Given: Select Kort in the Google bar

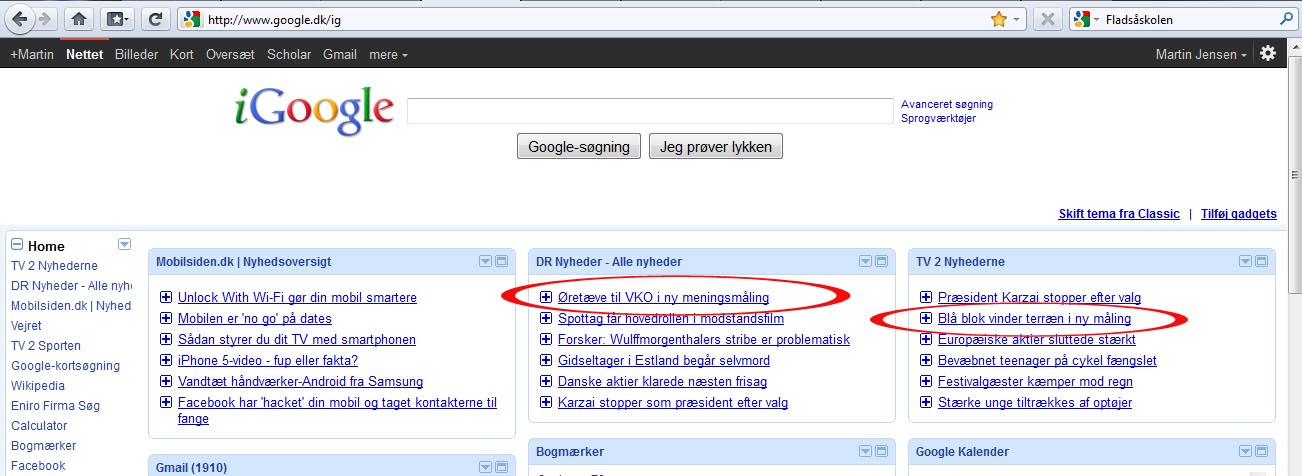Looking at the screenshot, I should [182, 55].
